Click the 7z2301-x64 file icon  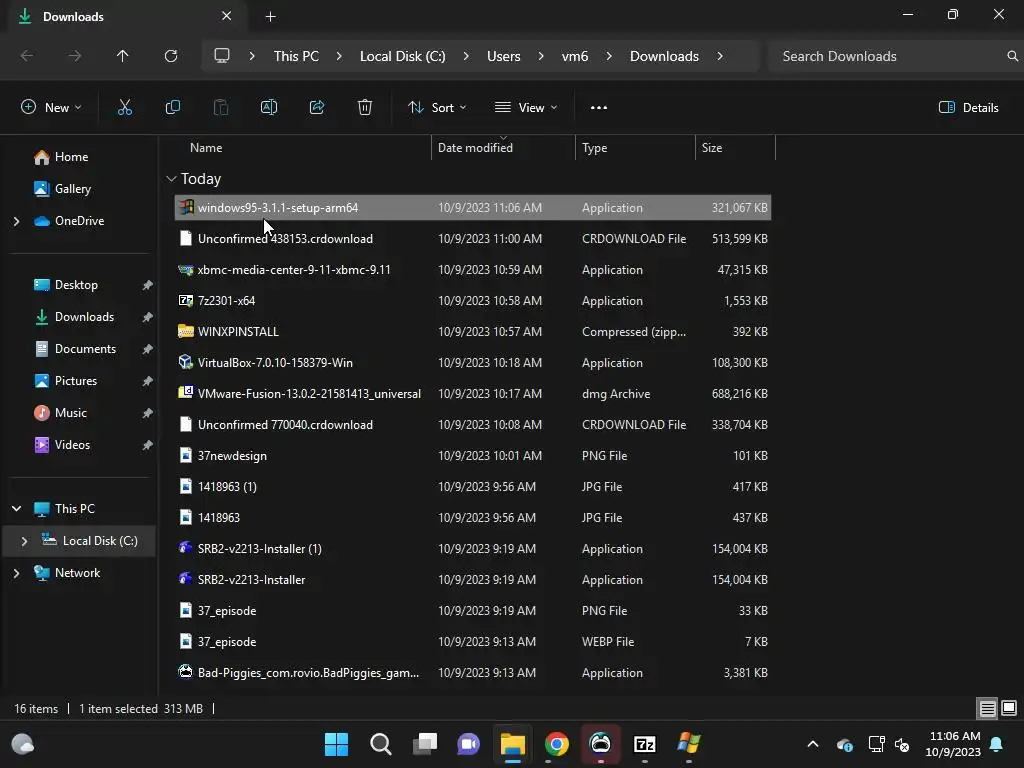186,301
